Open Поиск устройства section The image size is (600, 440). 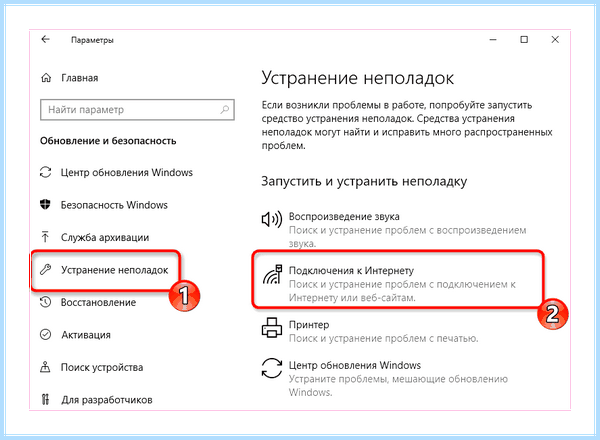(x=102, y=368)
